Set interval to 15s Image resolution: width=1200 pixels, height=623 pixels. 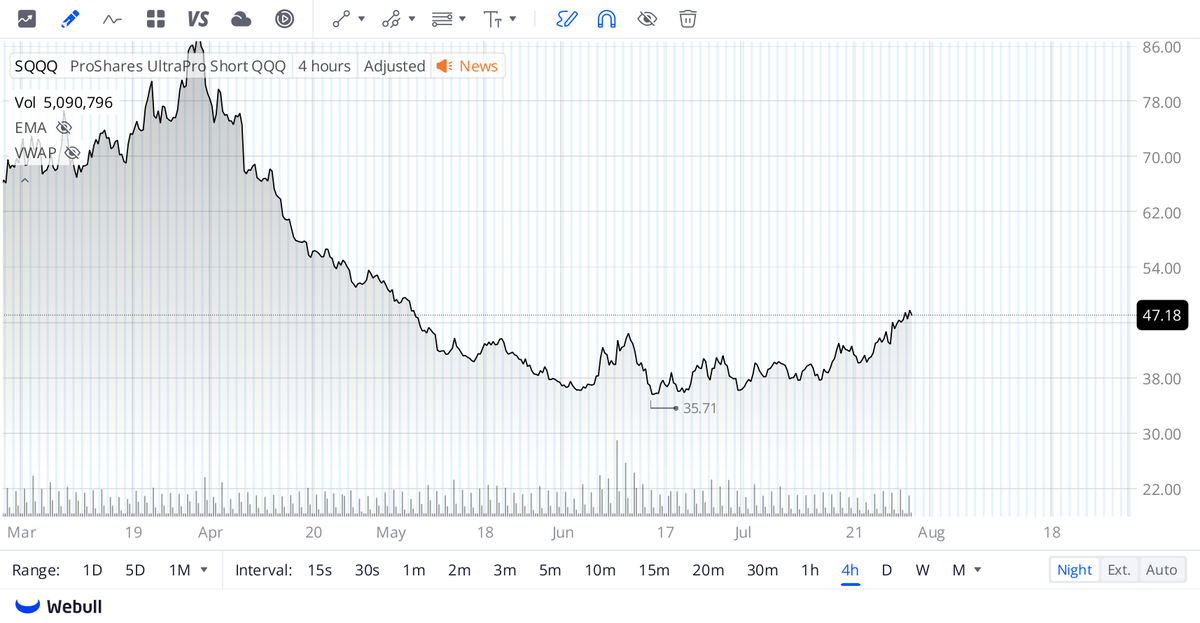pos(319,570)
